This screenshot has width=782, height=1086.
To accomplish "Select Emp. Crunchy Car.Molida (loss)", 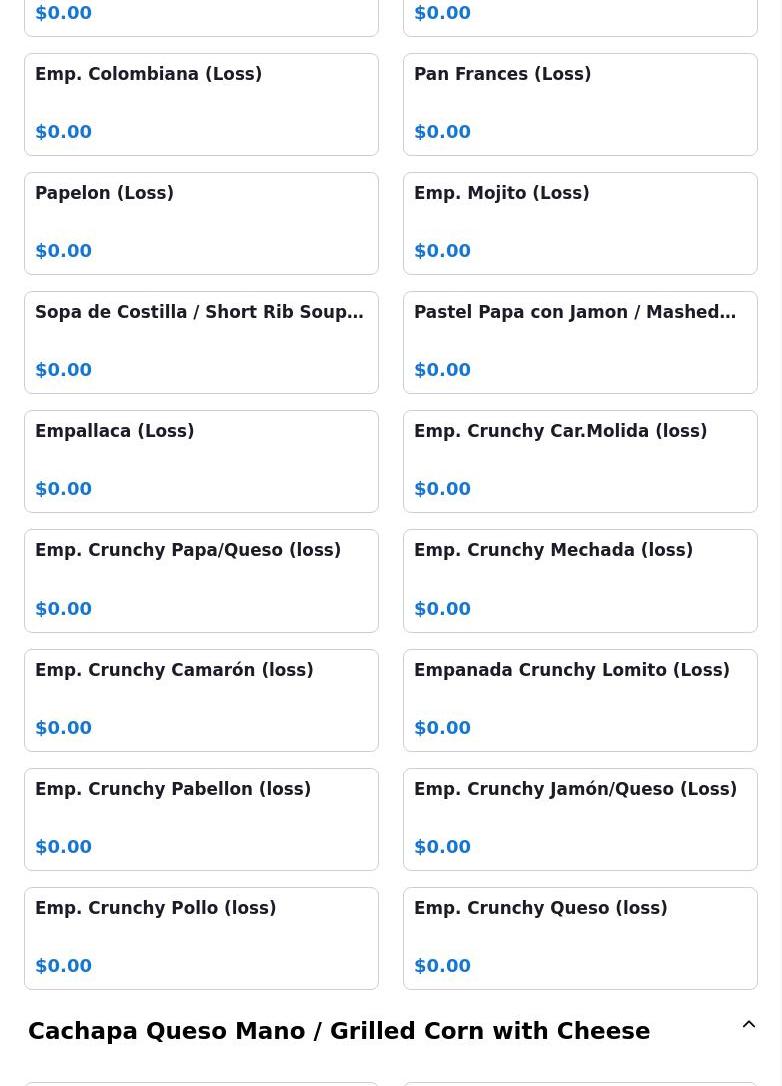I will pyautogui.click(x=580, y=462).
